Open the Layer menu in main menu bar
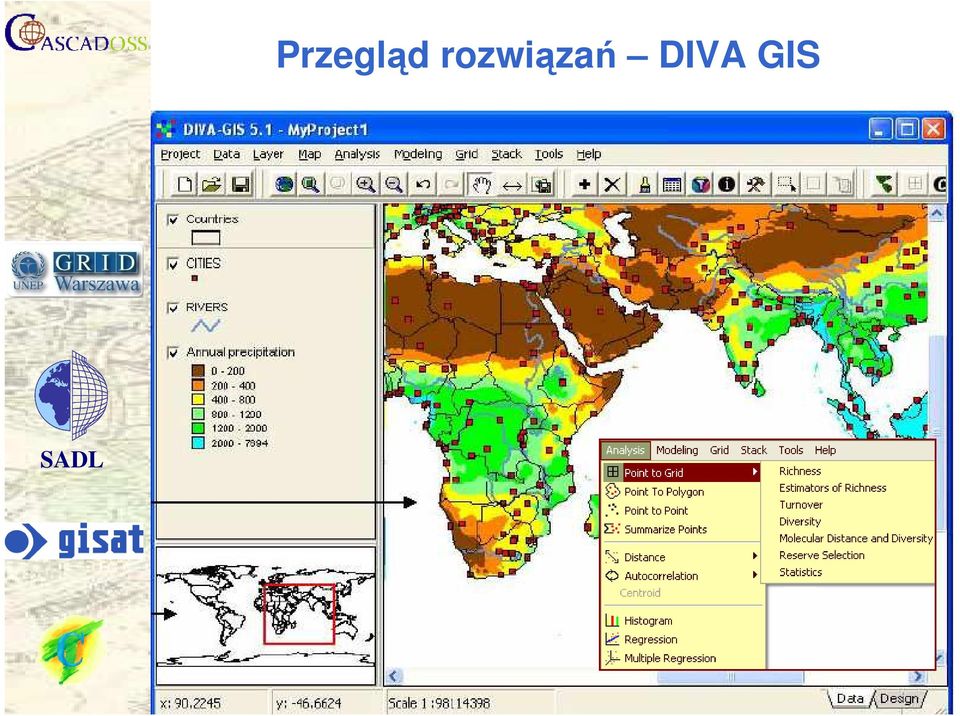This screenshot has height=716, width=960. [x=268, y=154]
